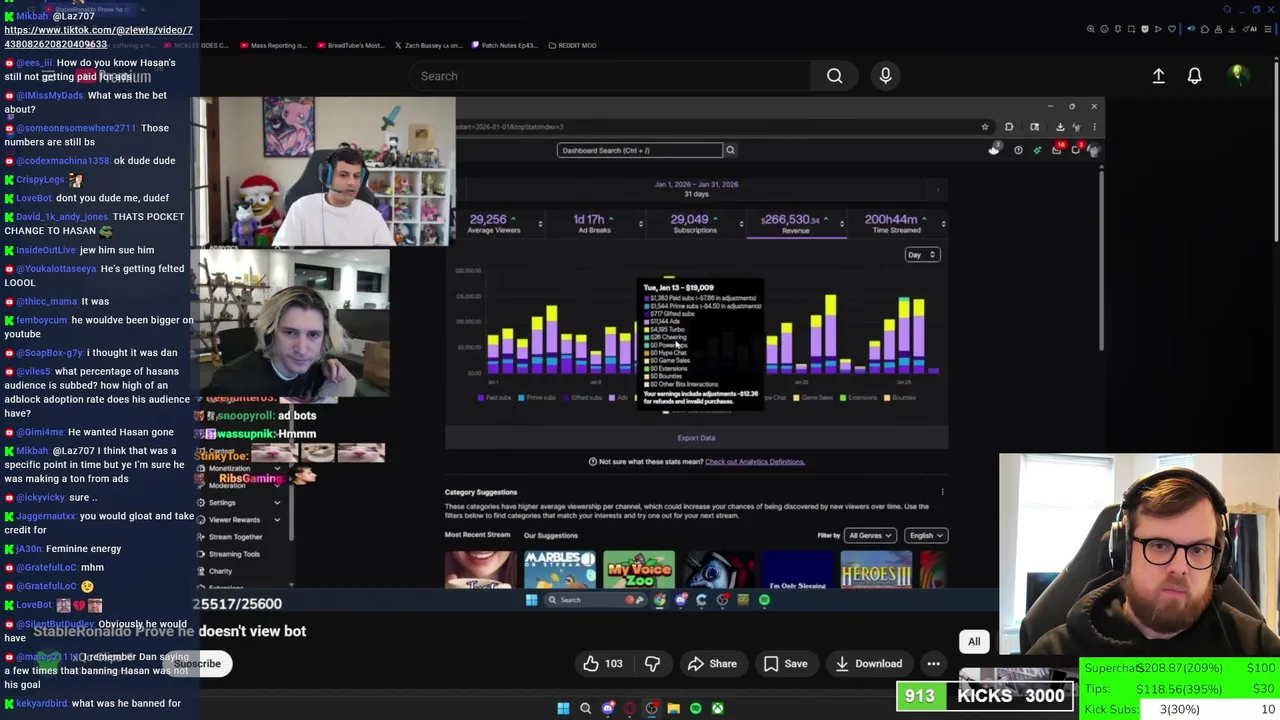Open the YouTube account avatar menu
This screenshot has width=1280, height=720.
click(x=1238, y=75)
